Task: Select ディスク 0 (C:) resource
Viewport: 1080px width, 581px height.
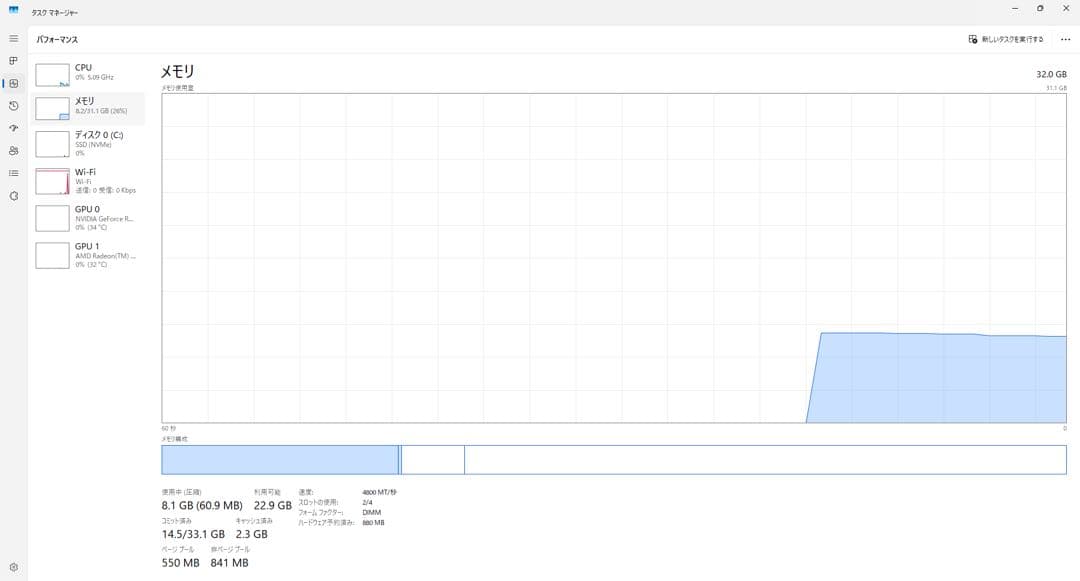Action: pos(88,143)
